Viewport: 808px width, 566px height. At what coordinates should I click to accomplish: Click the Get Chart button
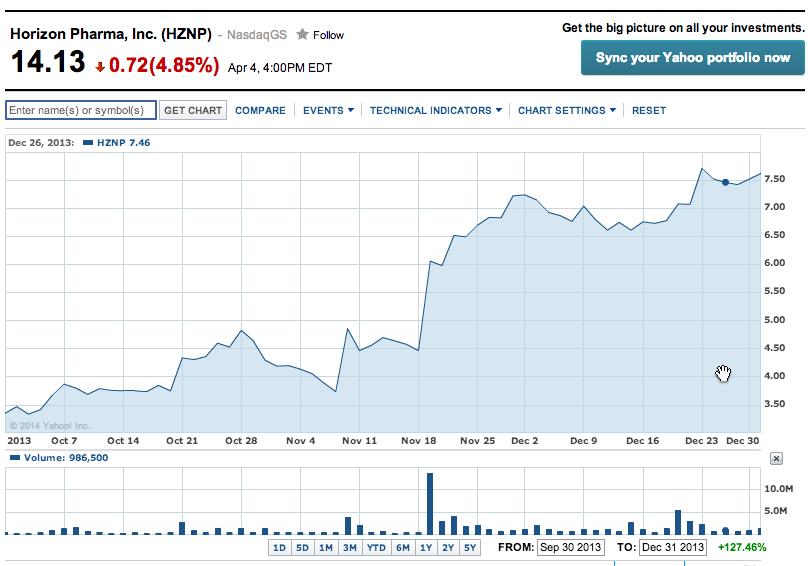(193, 110)
